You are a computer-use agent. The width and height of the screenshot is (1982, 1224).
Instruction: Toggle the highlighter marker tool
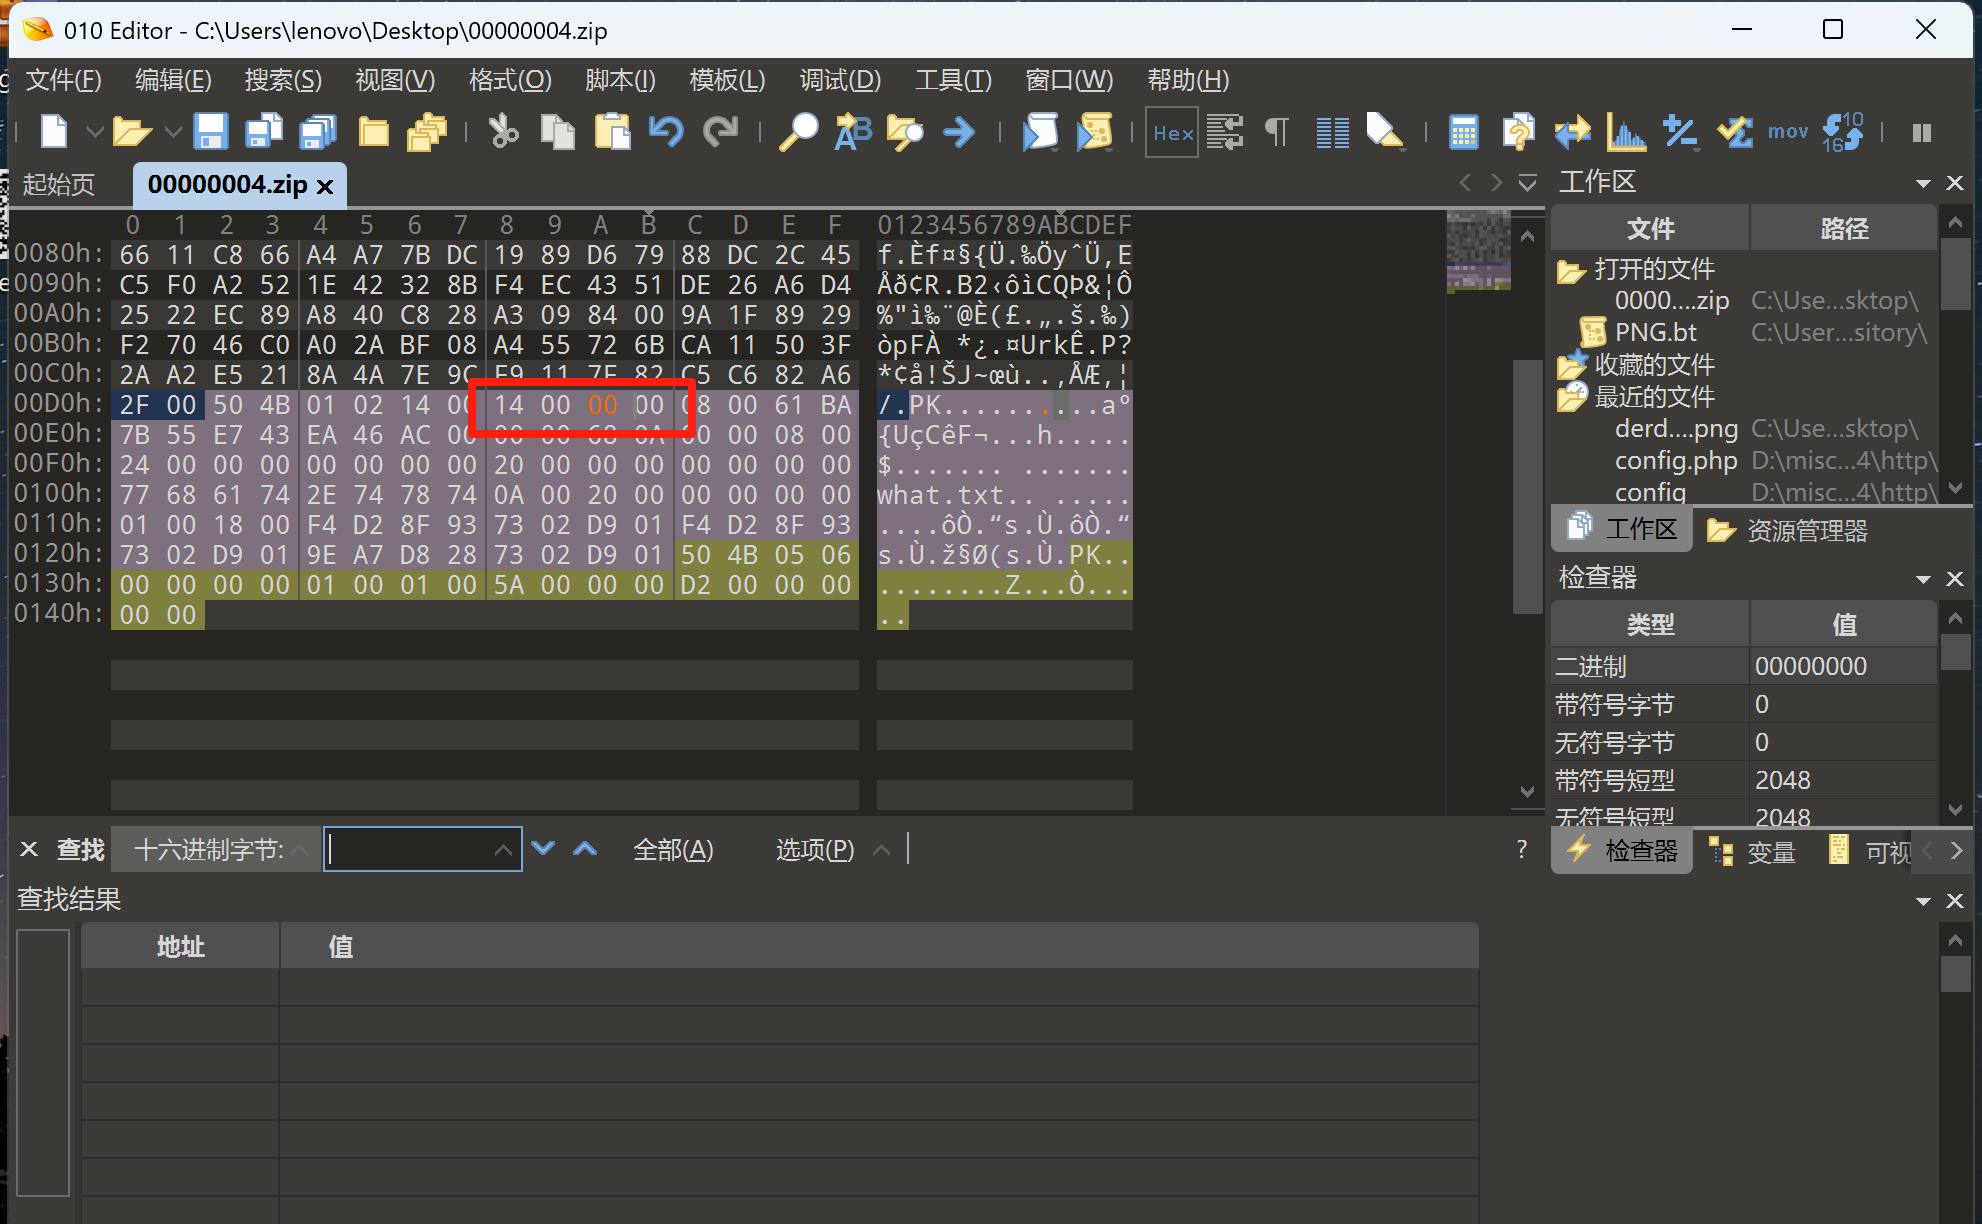point(1385,132)
